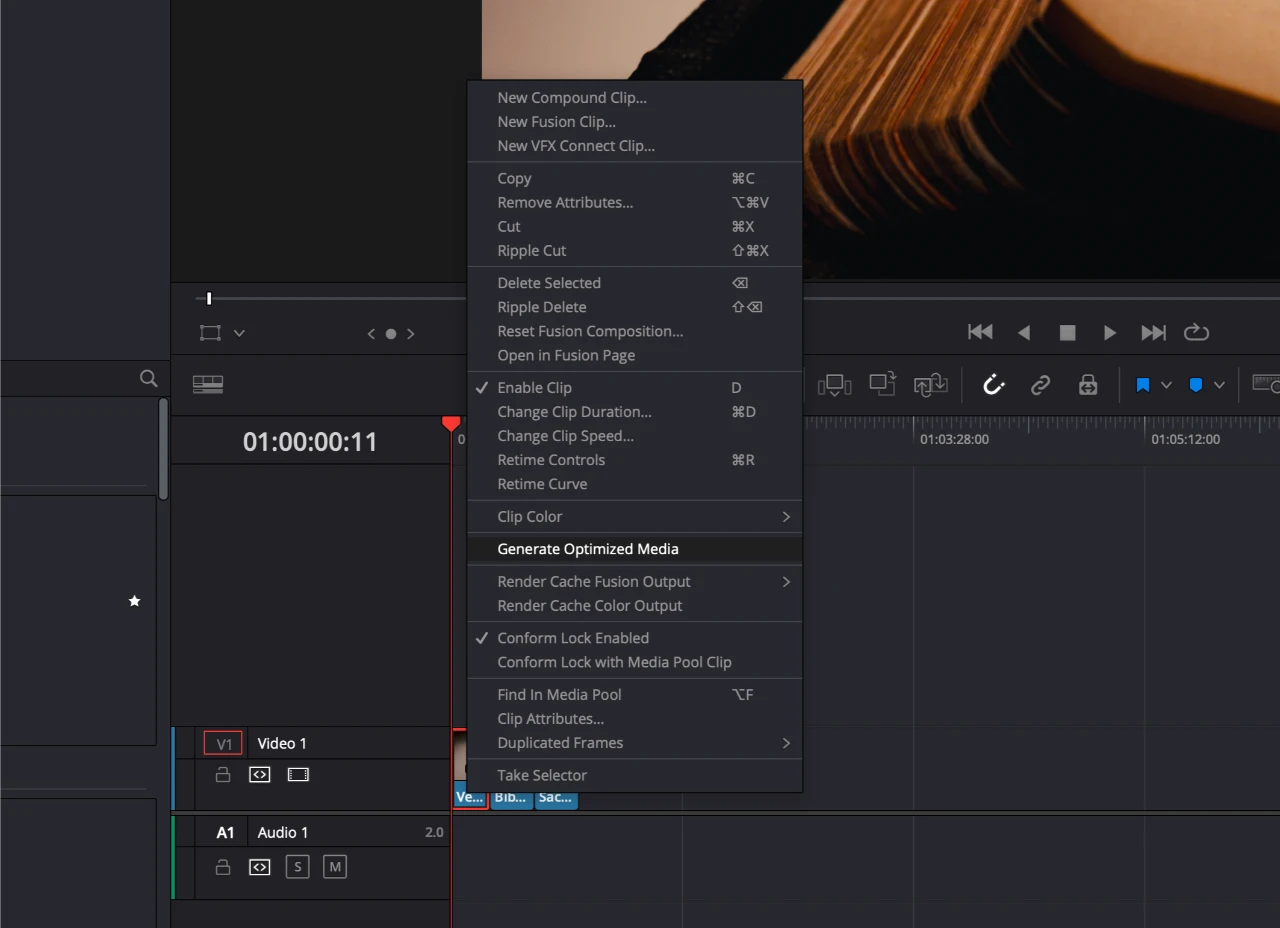Add a flag using the blue flag icon

[x=1143, y=384]
